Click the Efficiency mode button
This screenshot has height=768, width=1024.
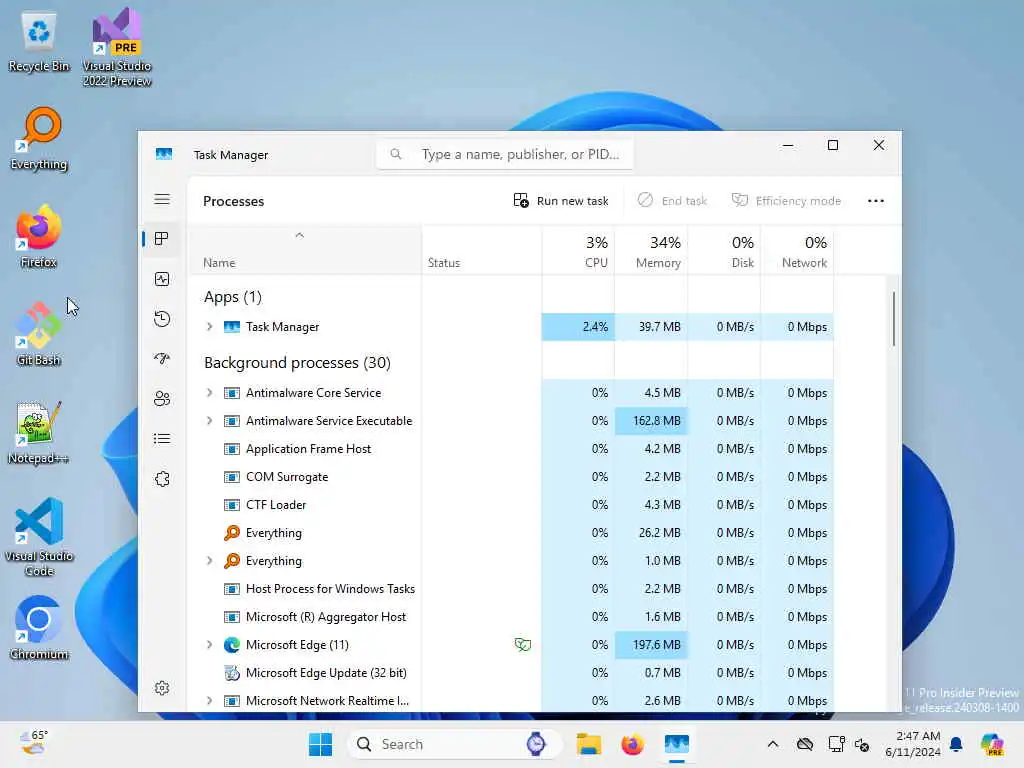[x=786, y=201]
